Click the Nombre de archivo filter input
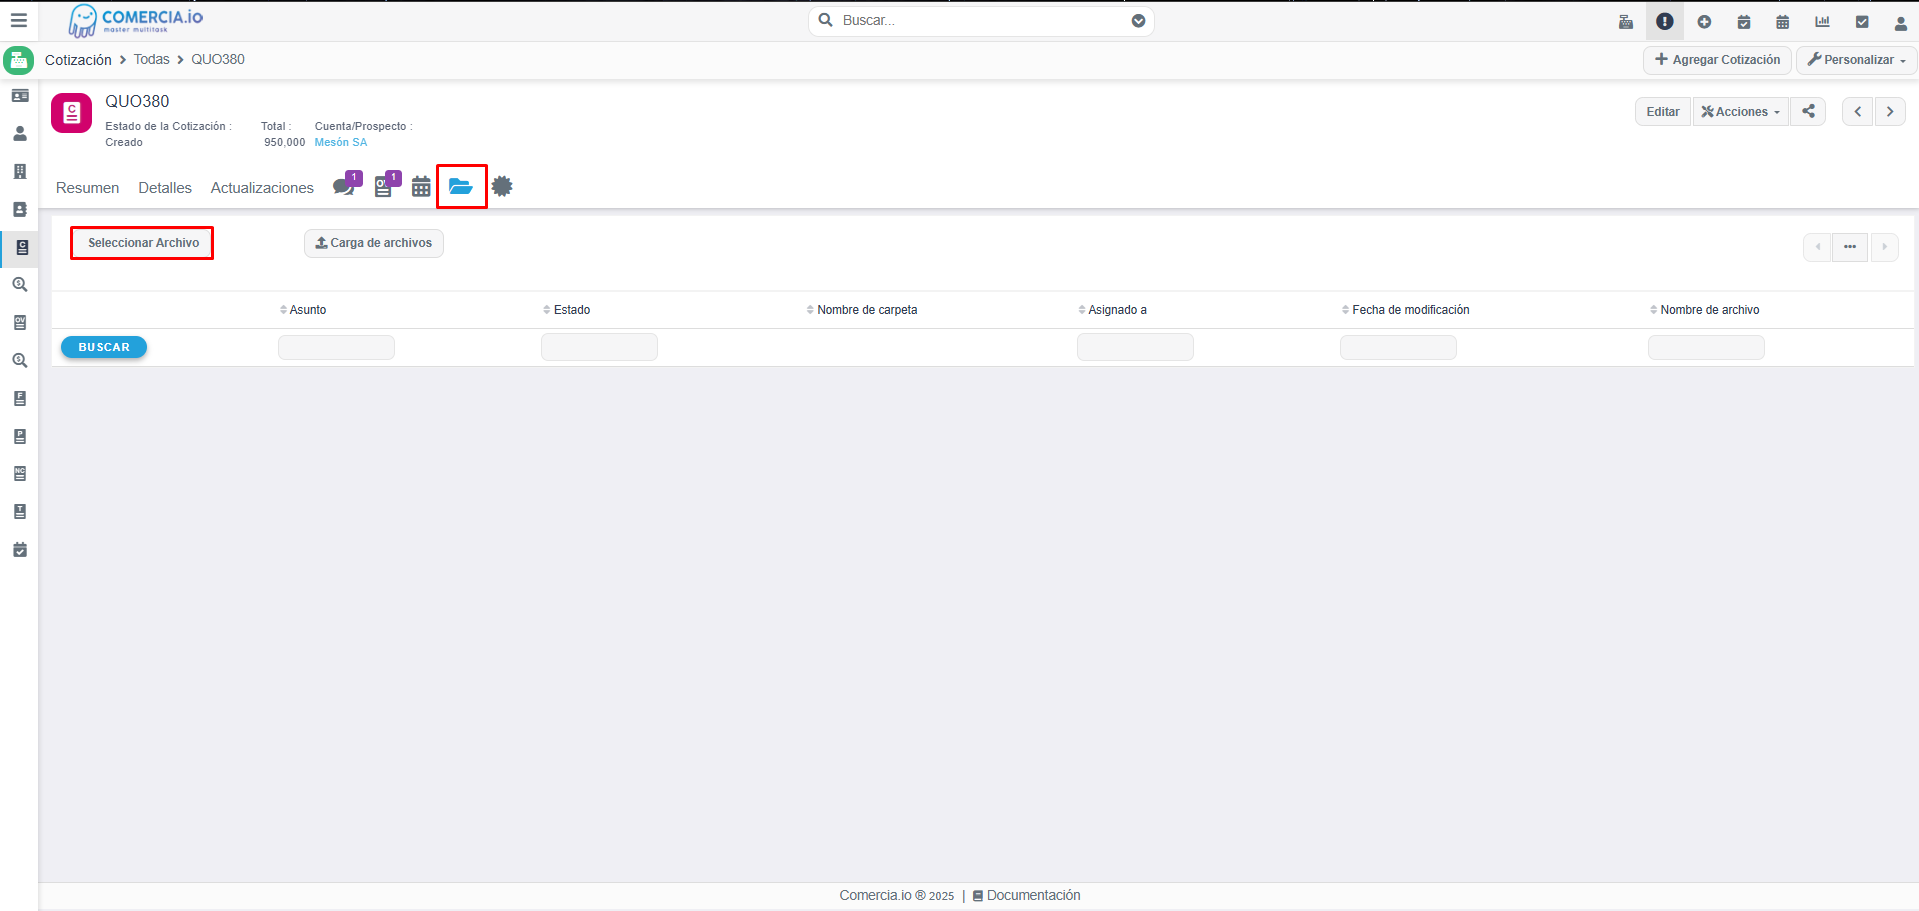The height and width of the screenshot is (911, 1919). coord(1706,347)
